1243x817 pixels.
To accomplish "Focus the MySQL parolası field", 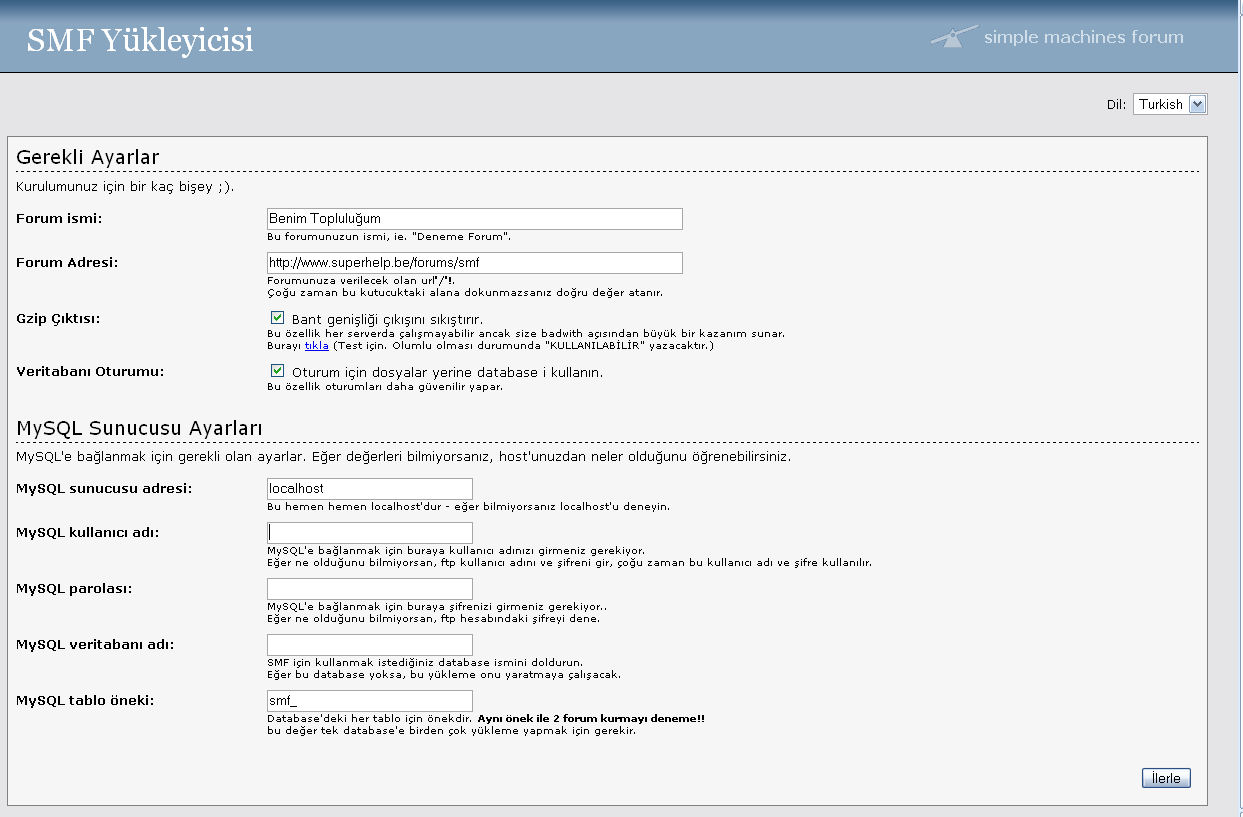I will (370, 589).
